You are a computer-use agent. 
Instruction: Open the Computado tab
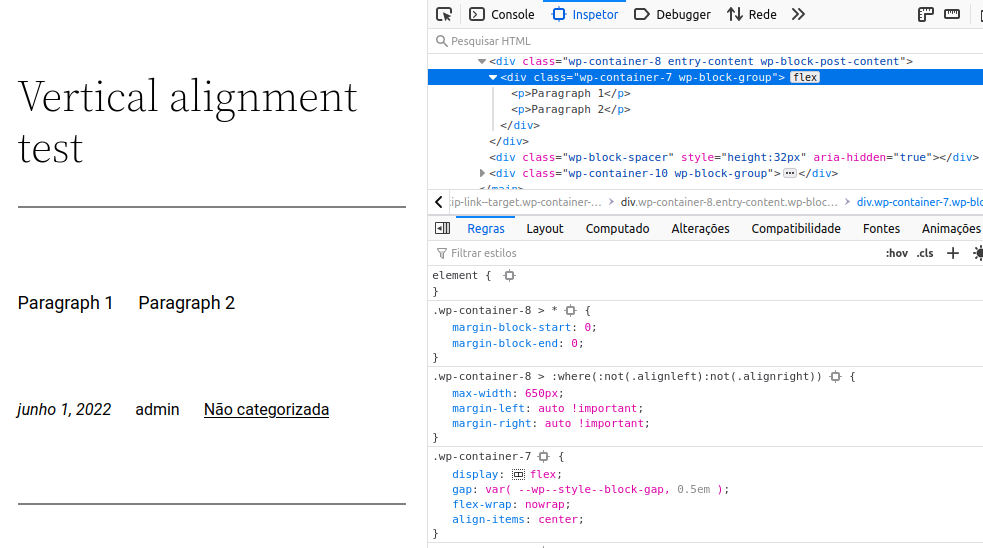point(618,229)
